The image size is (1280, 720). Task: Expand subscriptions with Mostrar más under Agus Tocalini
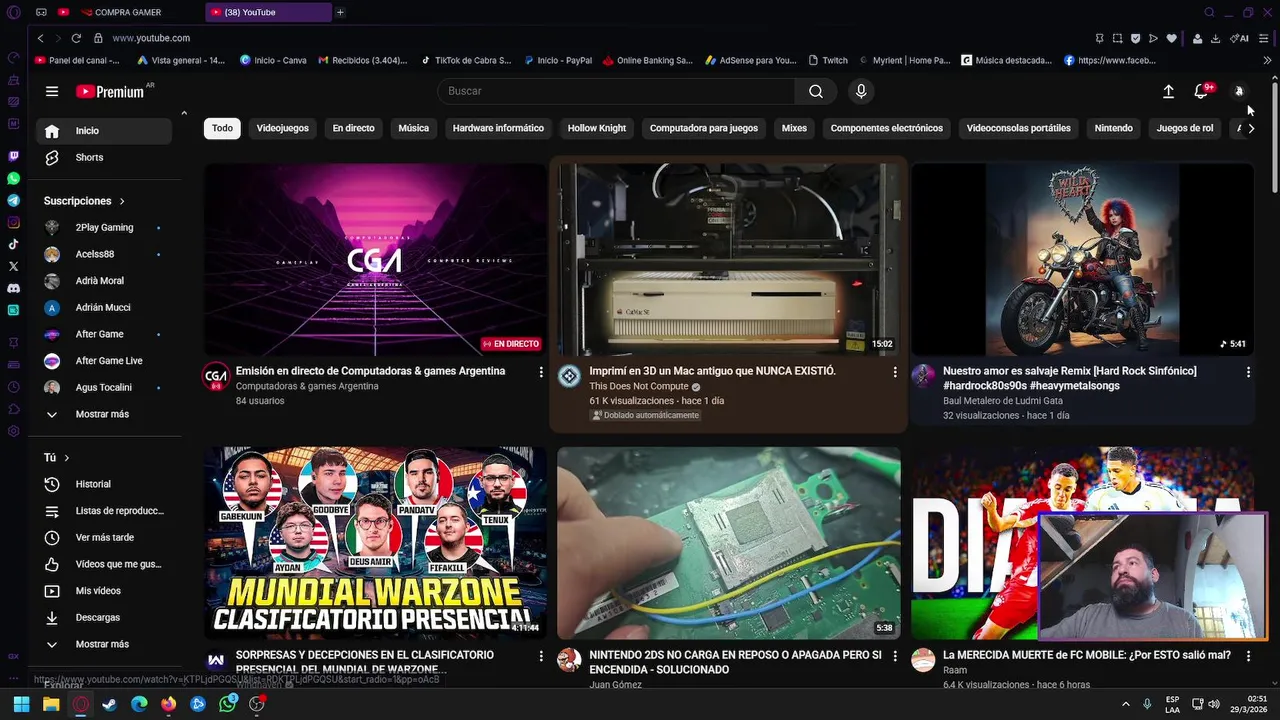click(100, 414)
